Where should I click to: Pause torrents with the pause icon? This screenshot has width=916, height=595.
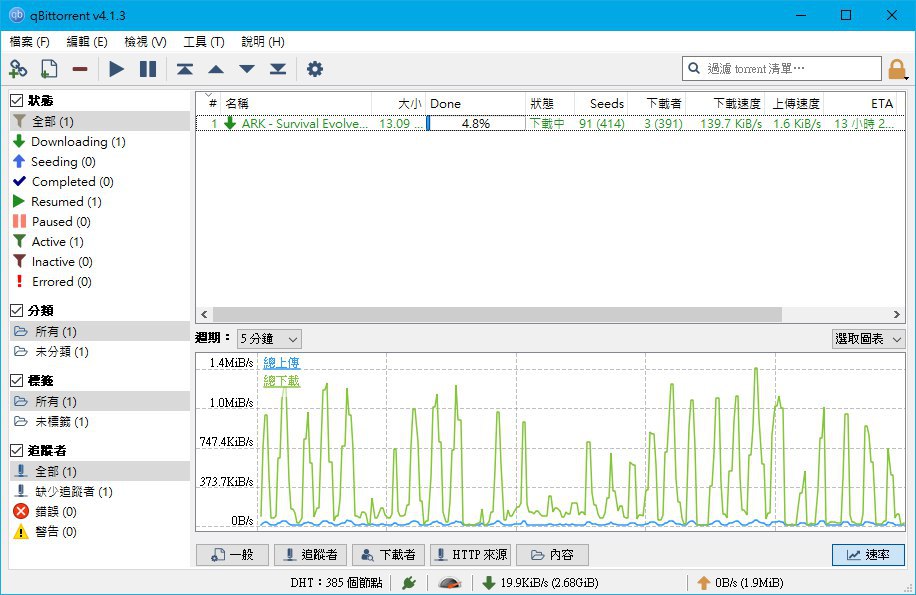pos(148,69)
